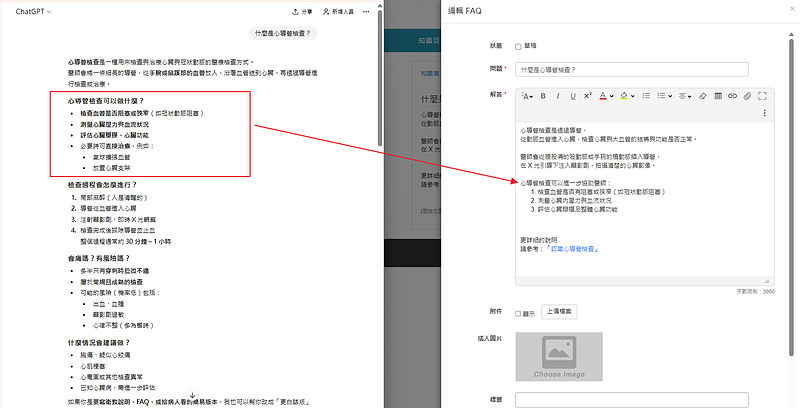Open the font size dropdown
Viewport: 800px width, 408px height.
click(x=527, y=96)
